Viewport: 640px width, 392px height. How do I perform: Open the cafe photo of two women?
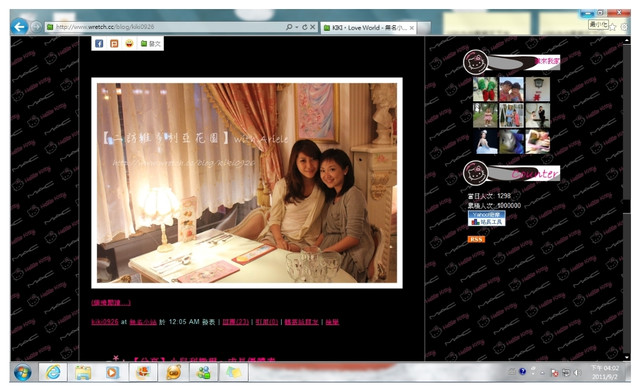coord(247,183)
